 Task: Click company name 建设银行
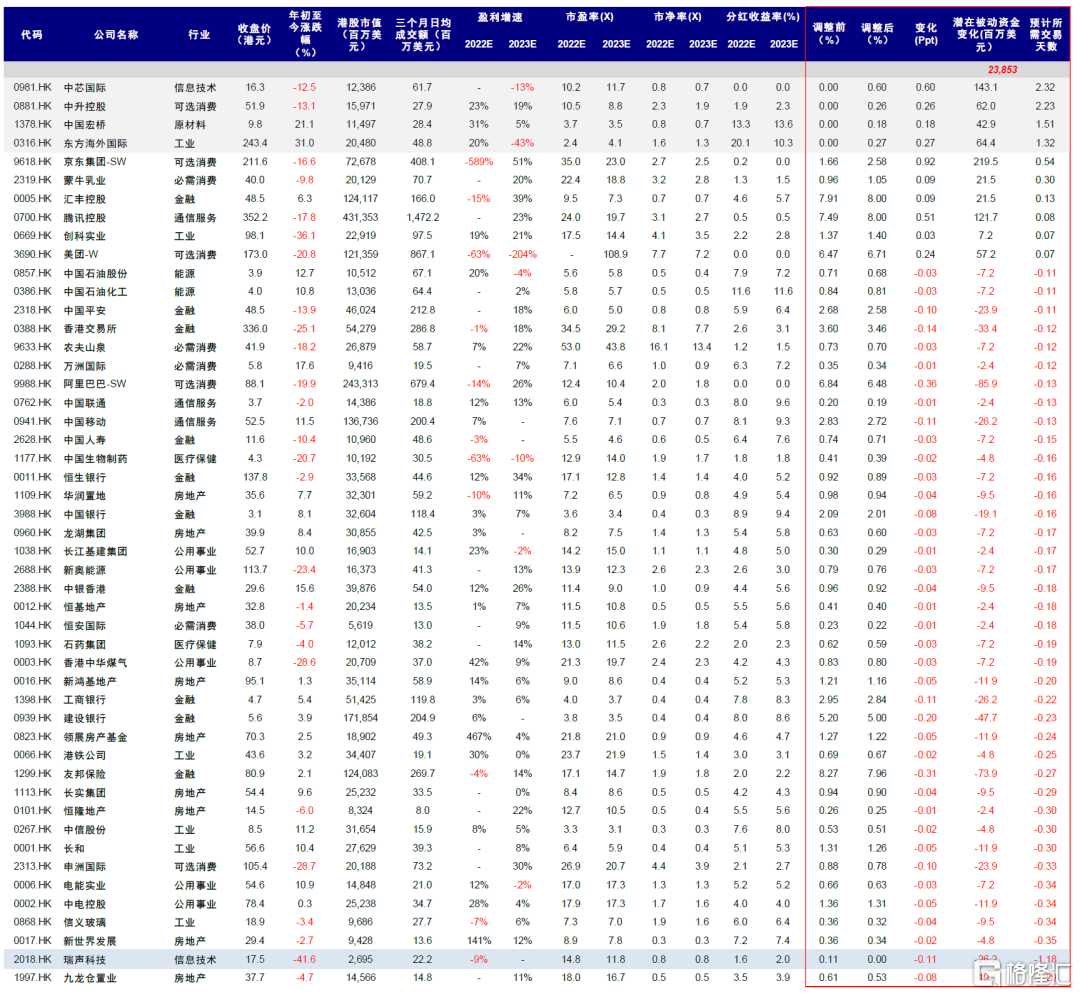pyautogui.click(x=85, y=718)
